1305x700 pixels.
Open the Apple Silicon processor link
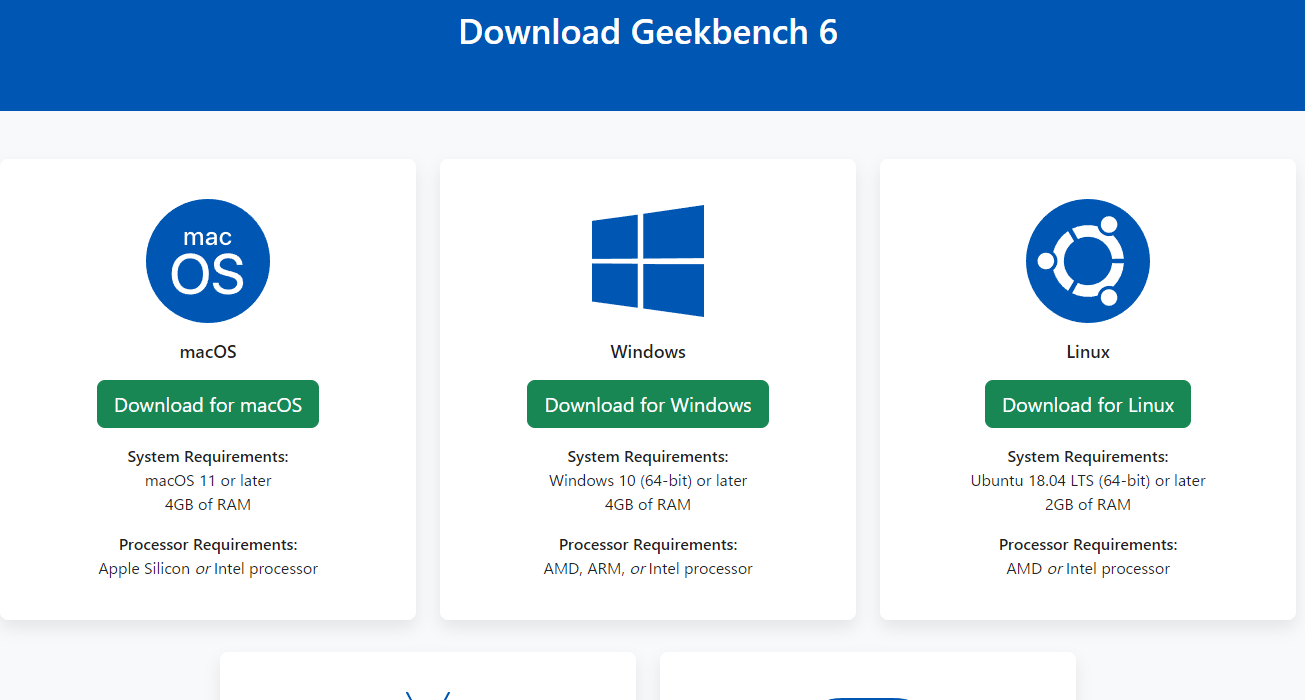[x=142, y=568]
